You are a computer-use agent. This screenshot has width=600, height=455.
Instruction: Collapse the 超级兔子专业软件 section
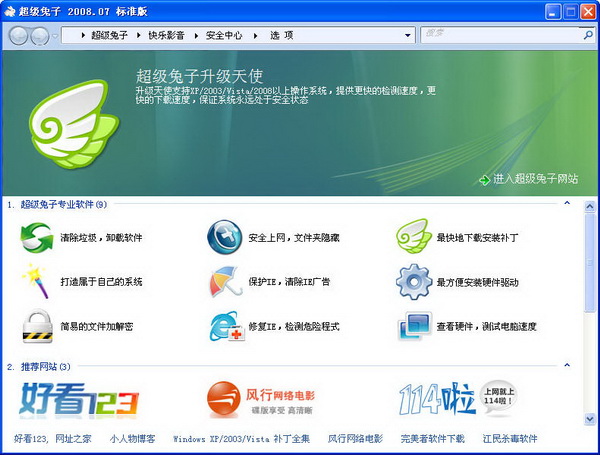(x=567, y=203)
